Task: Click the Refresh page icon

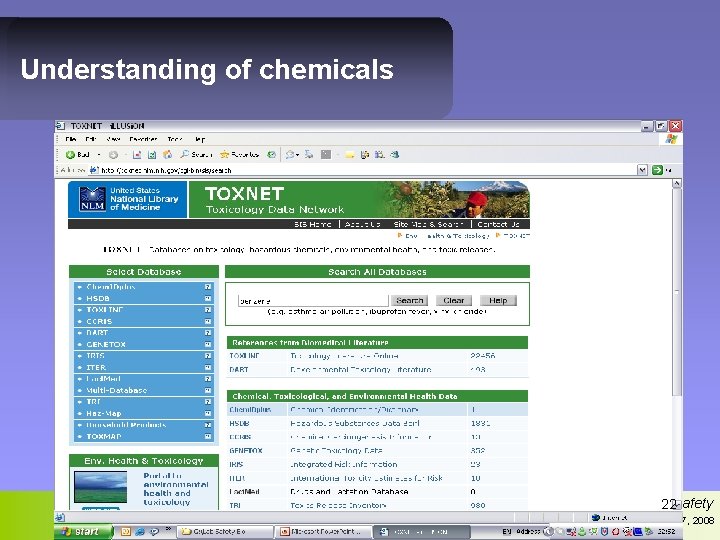Action: tap(152, 155)
